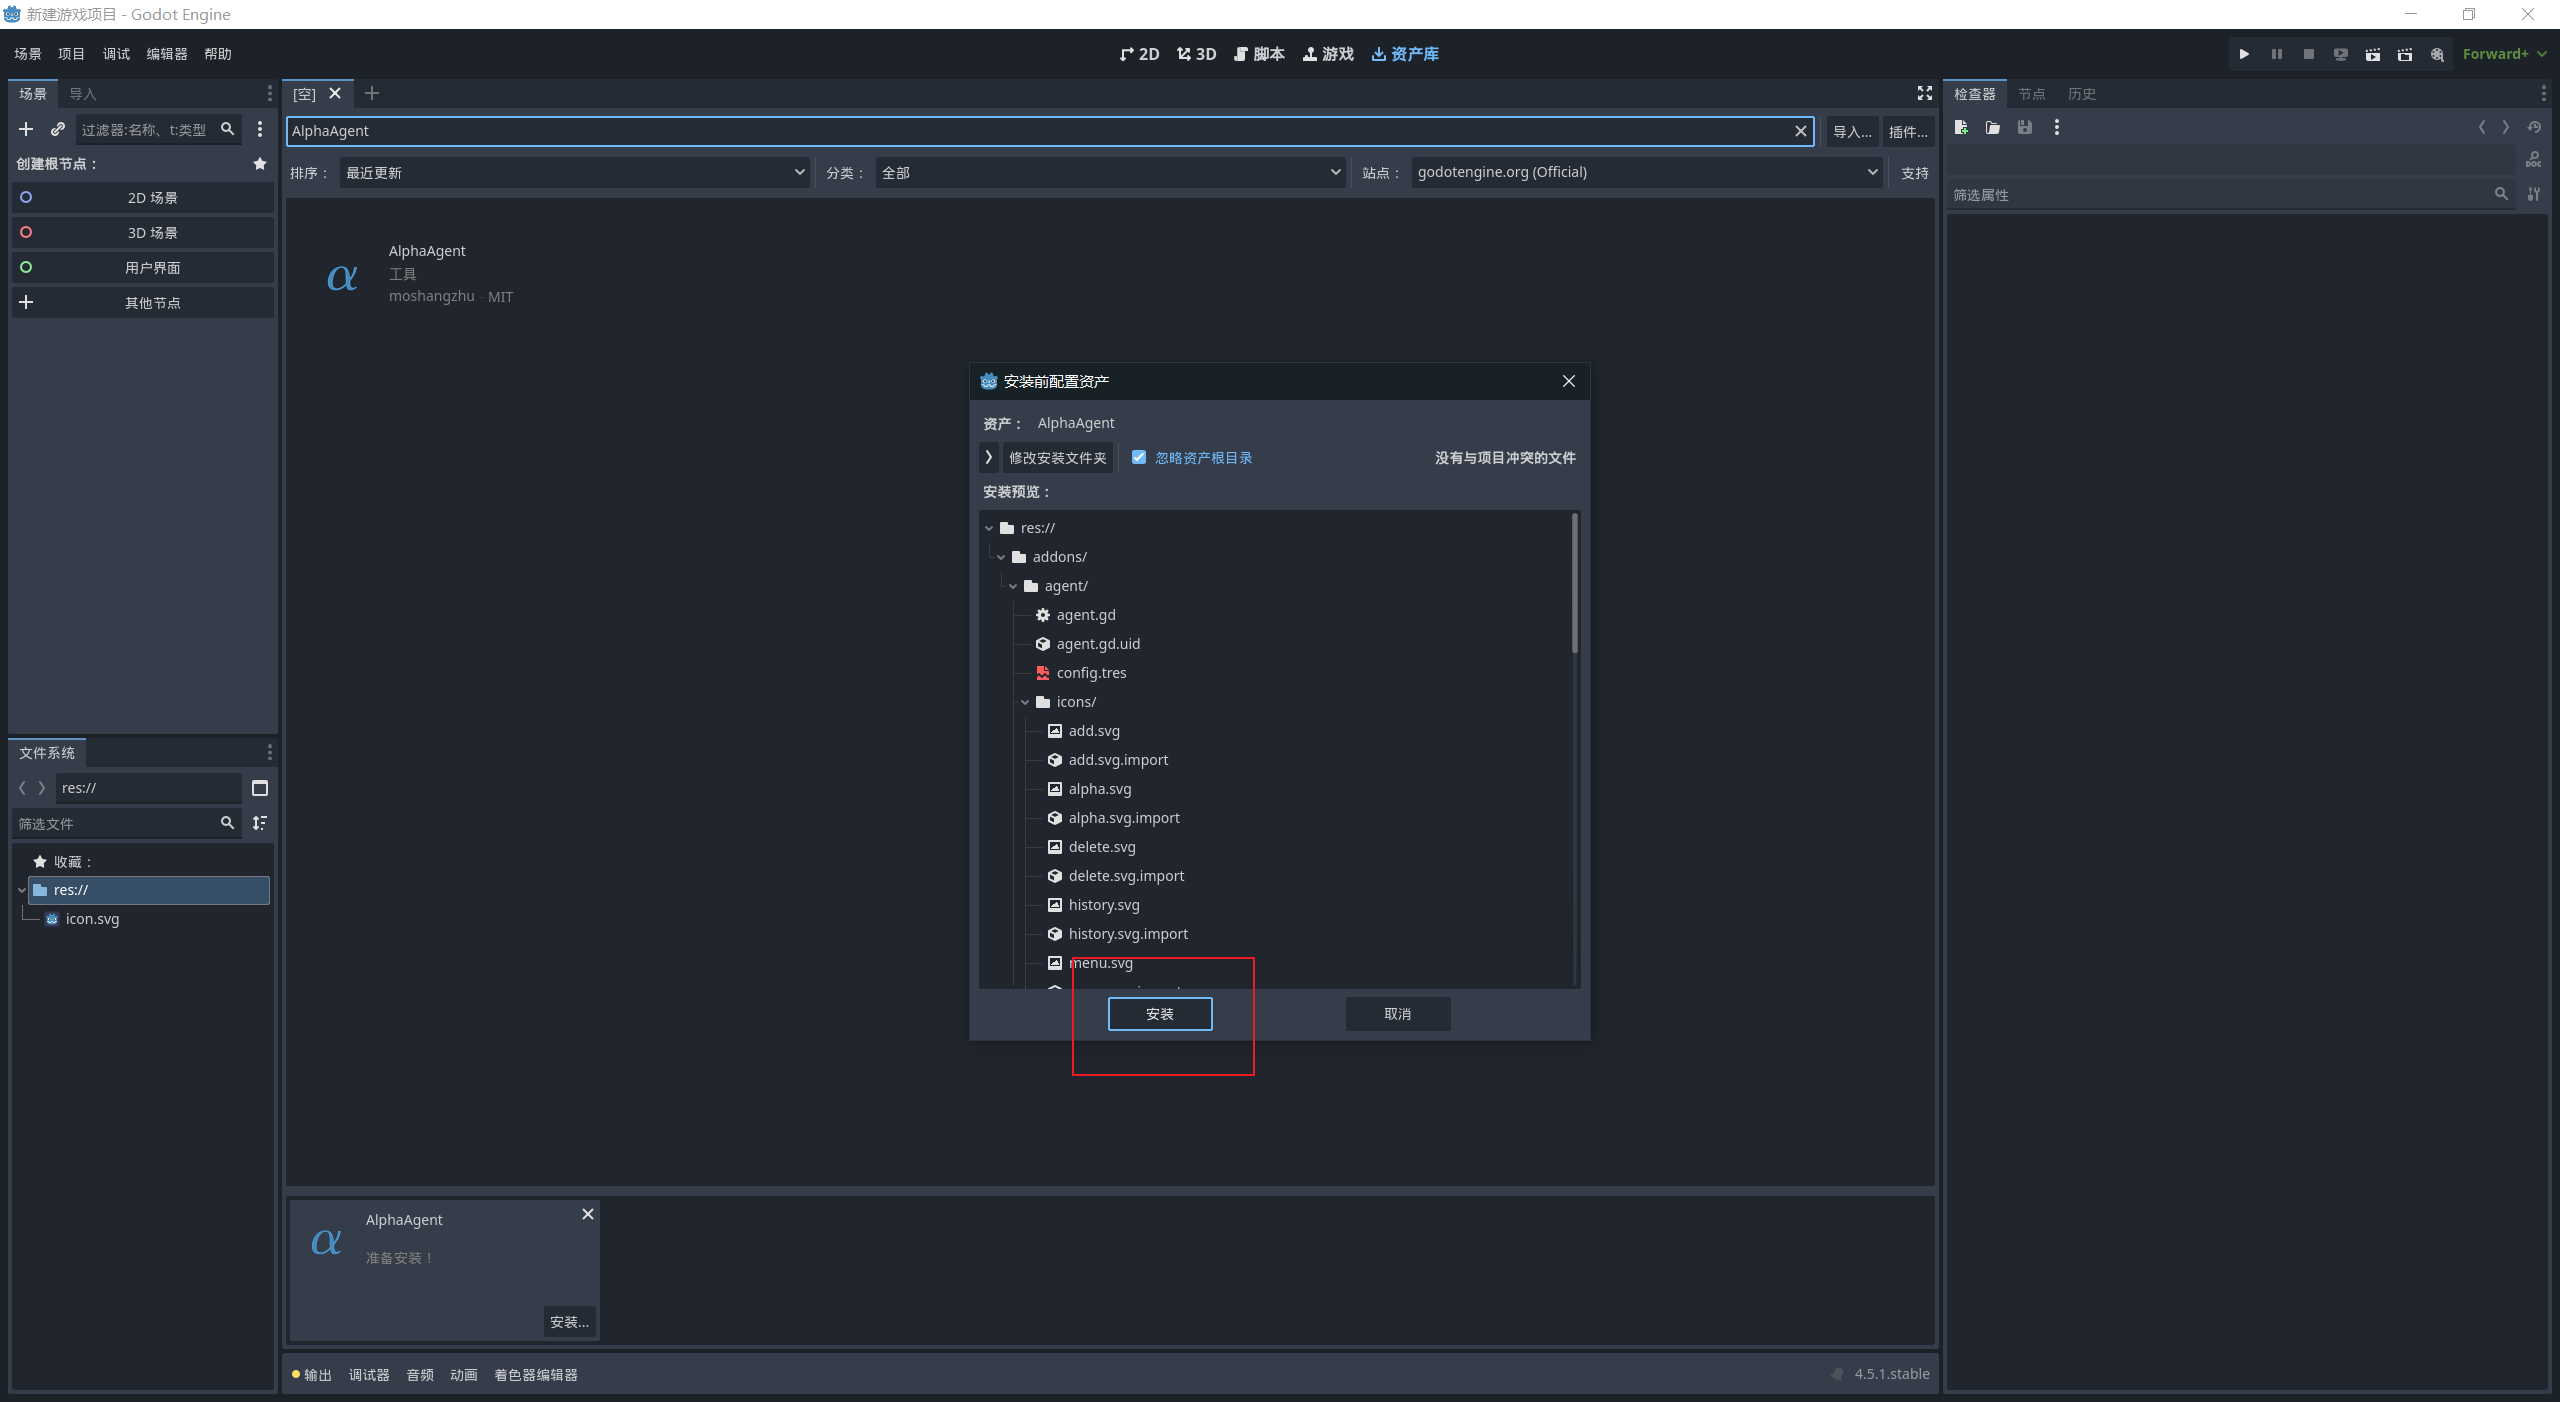Click the load resource folder icon in Inspector
The width and height of the screenshot is (2560, 1402).
1992,127
